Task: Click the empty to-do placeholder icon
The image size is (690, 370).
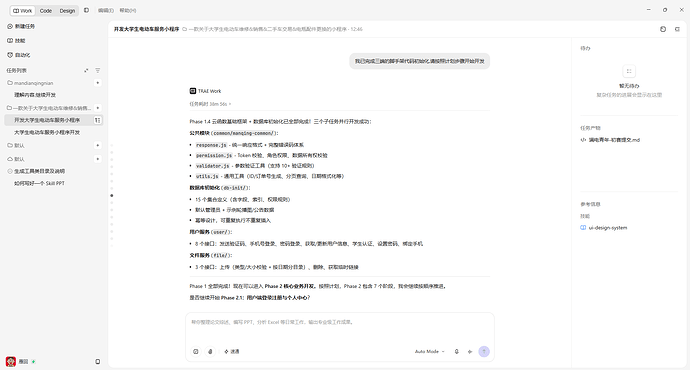Action: click(x=629, y=71)
